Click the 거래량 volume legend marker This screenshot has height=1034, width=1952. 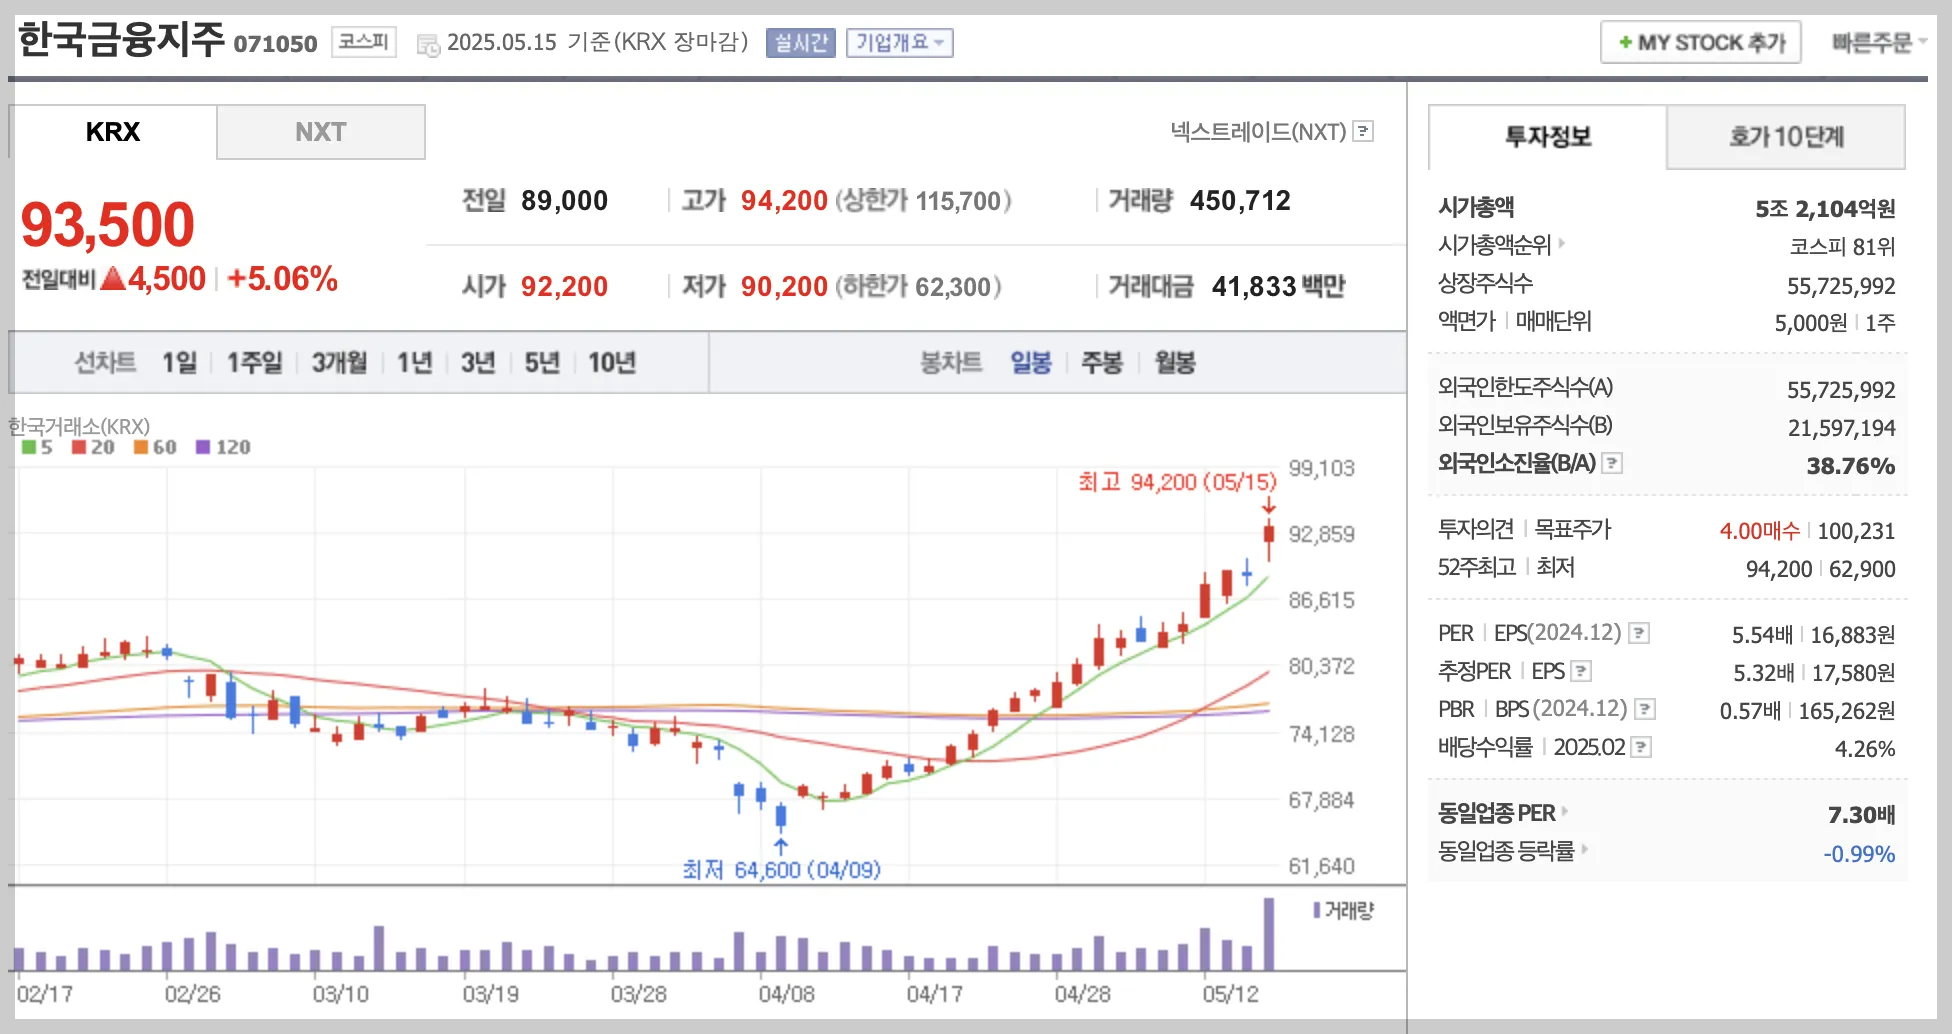coord(1317,910)
